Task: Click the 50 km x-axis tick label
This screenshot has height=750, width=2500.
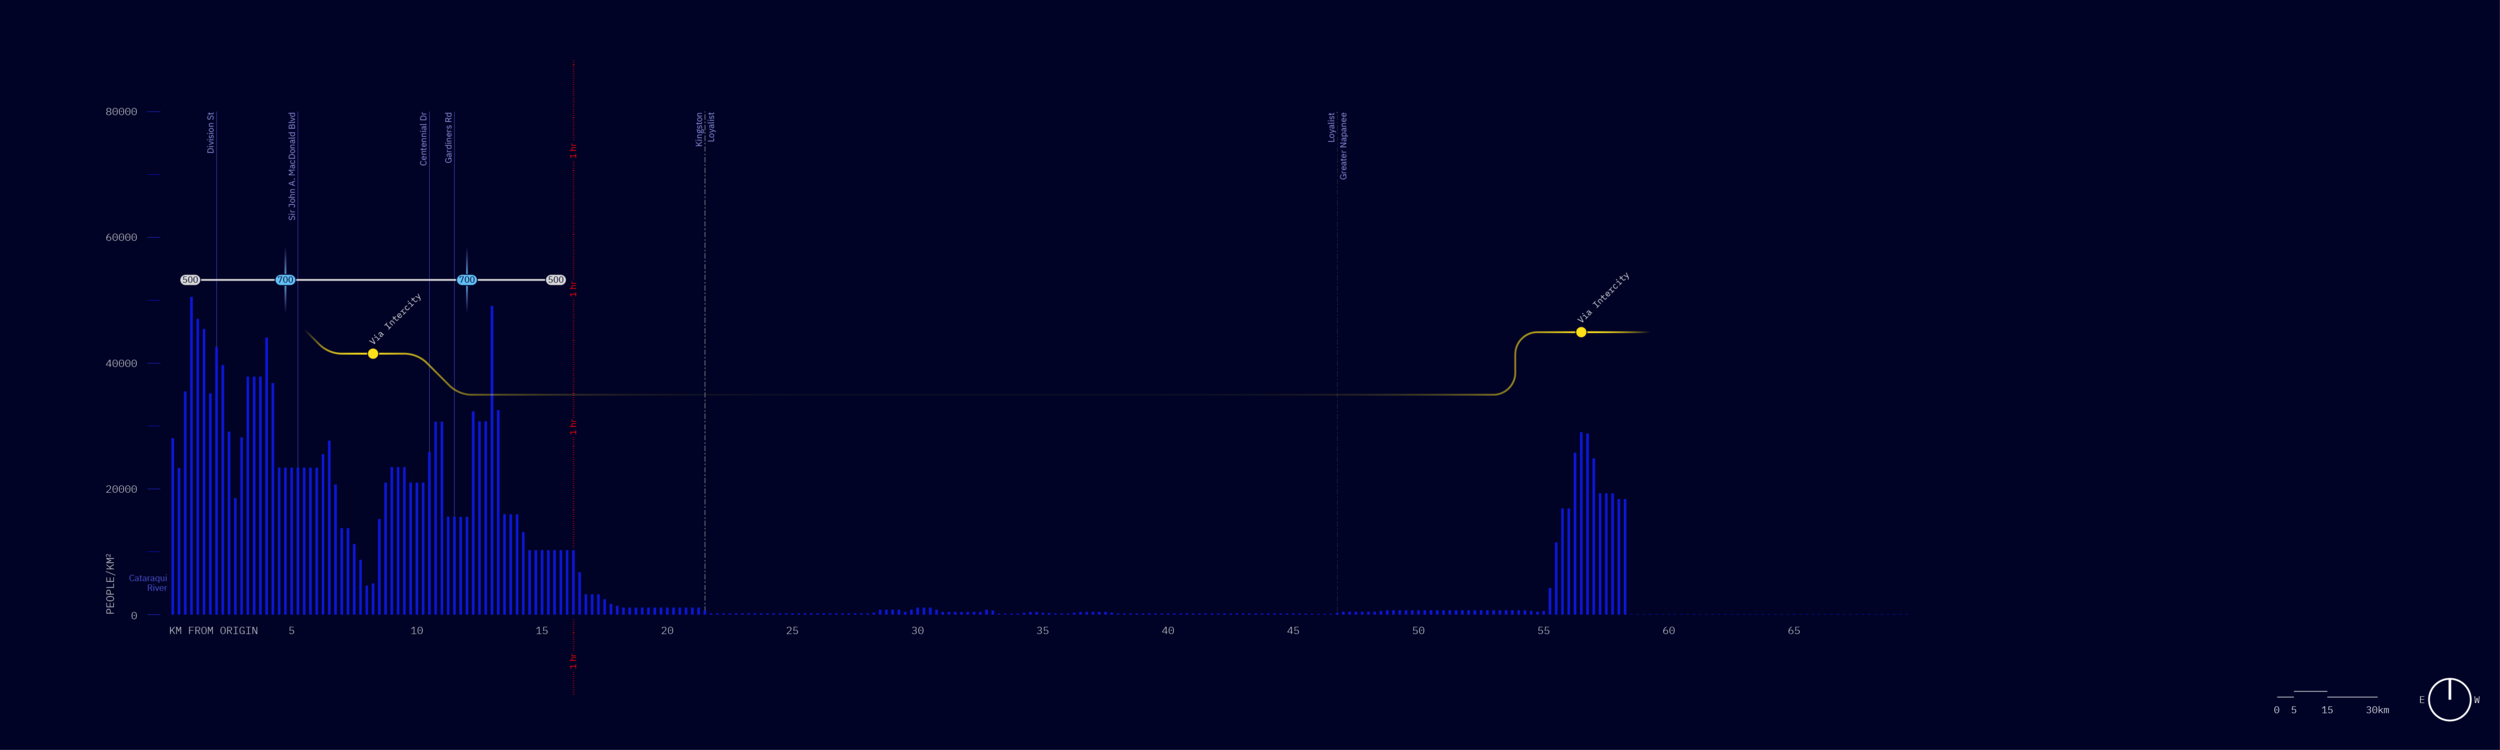Action: pos(1418,631)
